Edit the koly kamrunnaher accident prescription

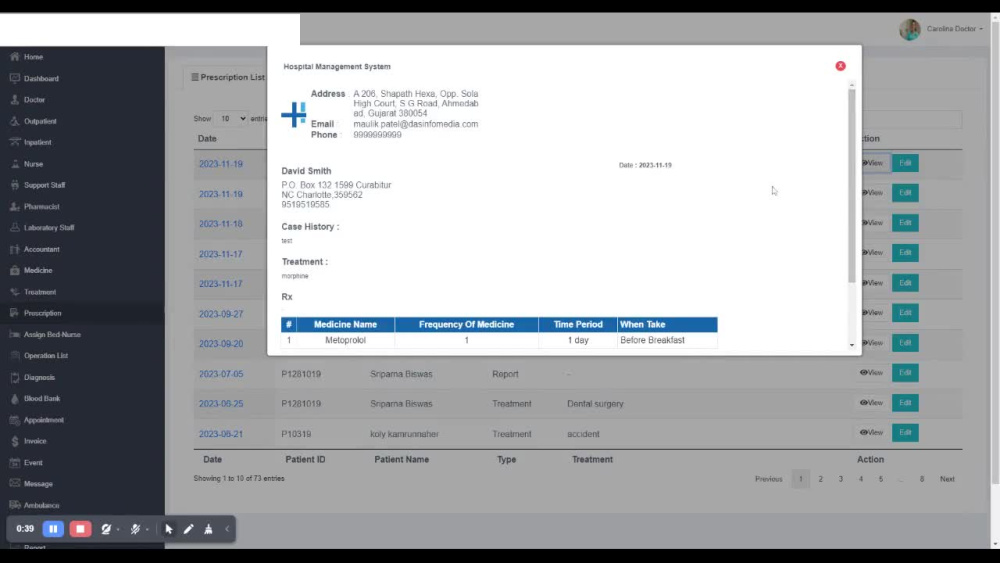[x=905, y=432]
